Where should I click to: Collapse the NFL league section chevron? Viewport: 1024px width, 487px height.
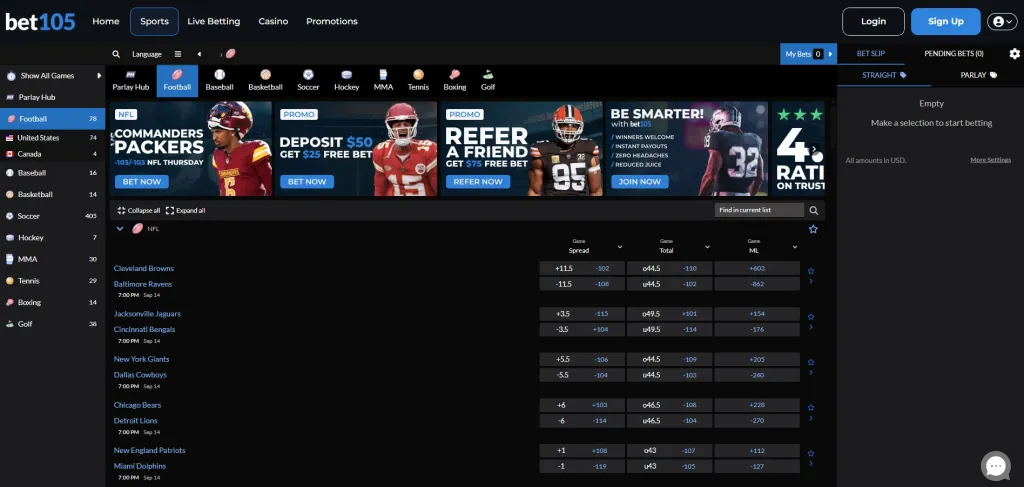[120, 228]
